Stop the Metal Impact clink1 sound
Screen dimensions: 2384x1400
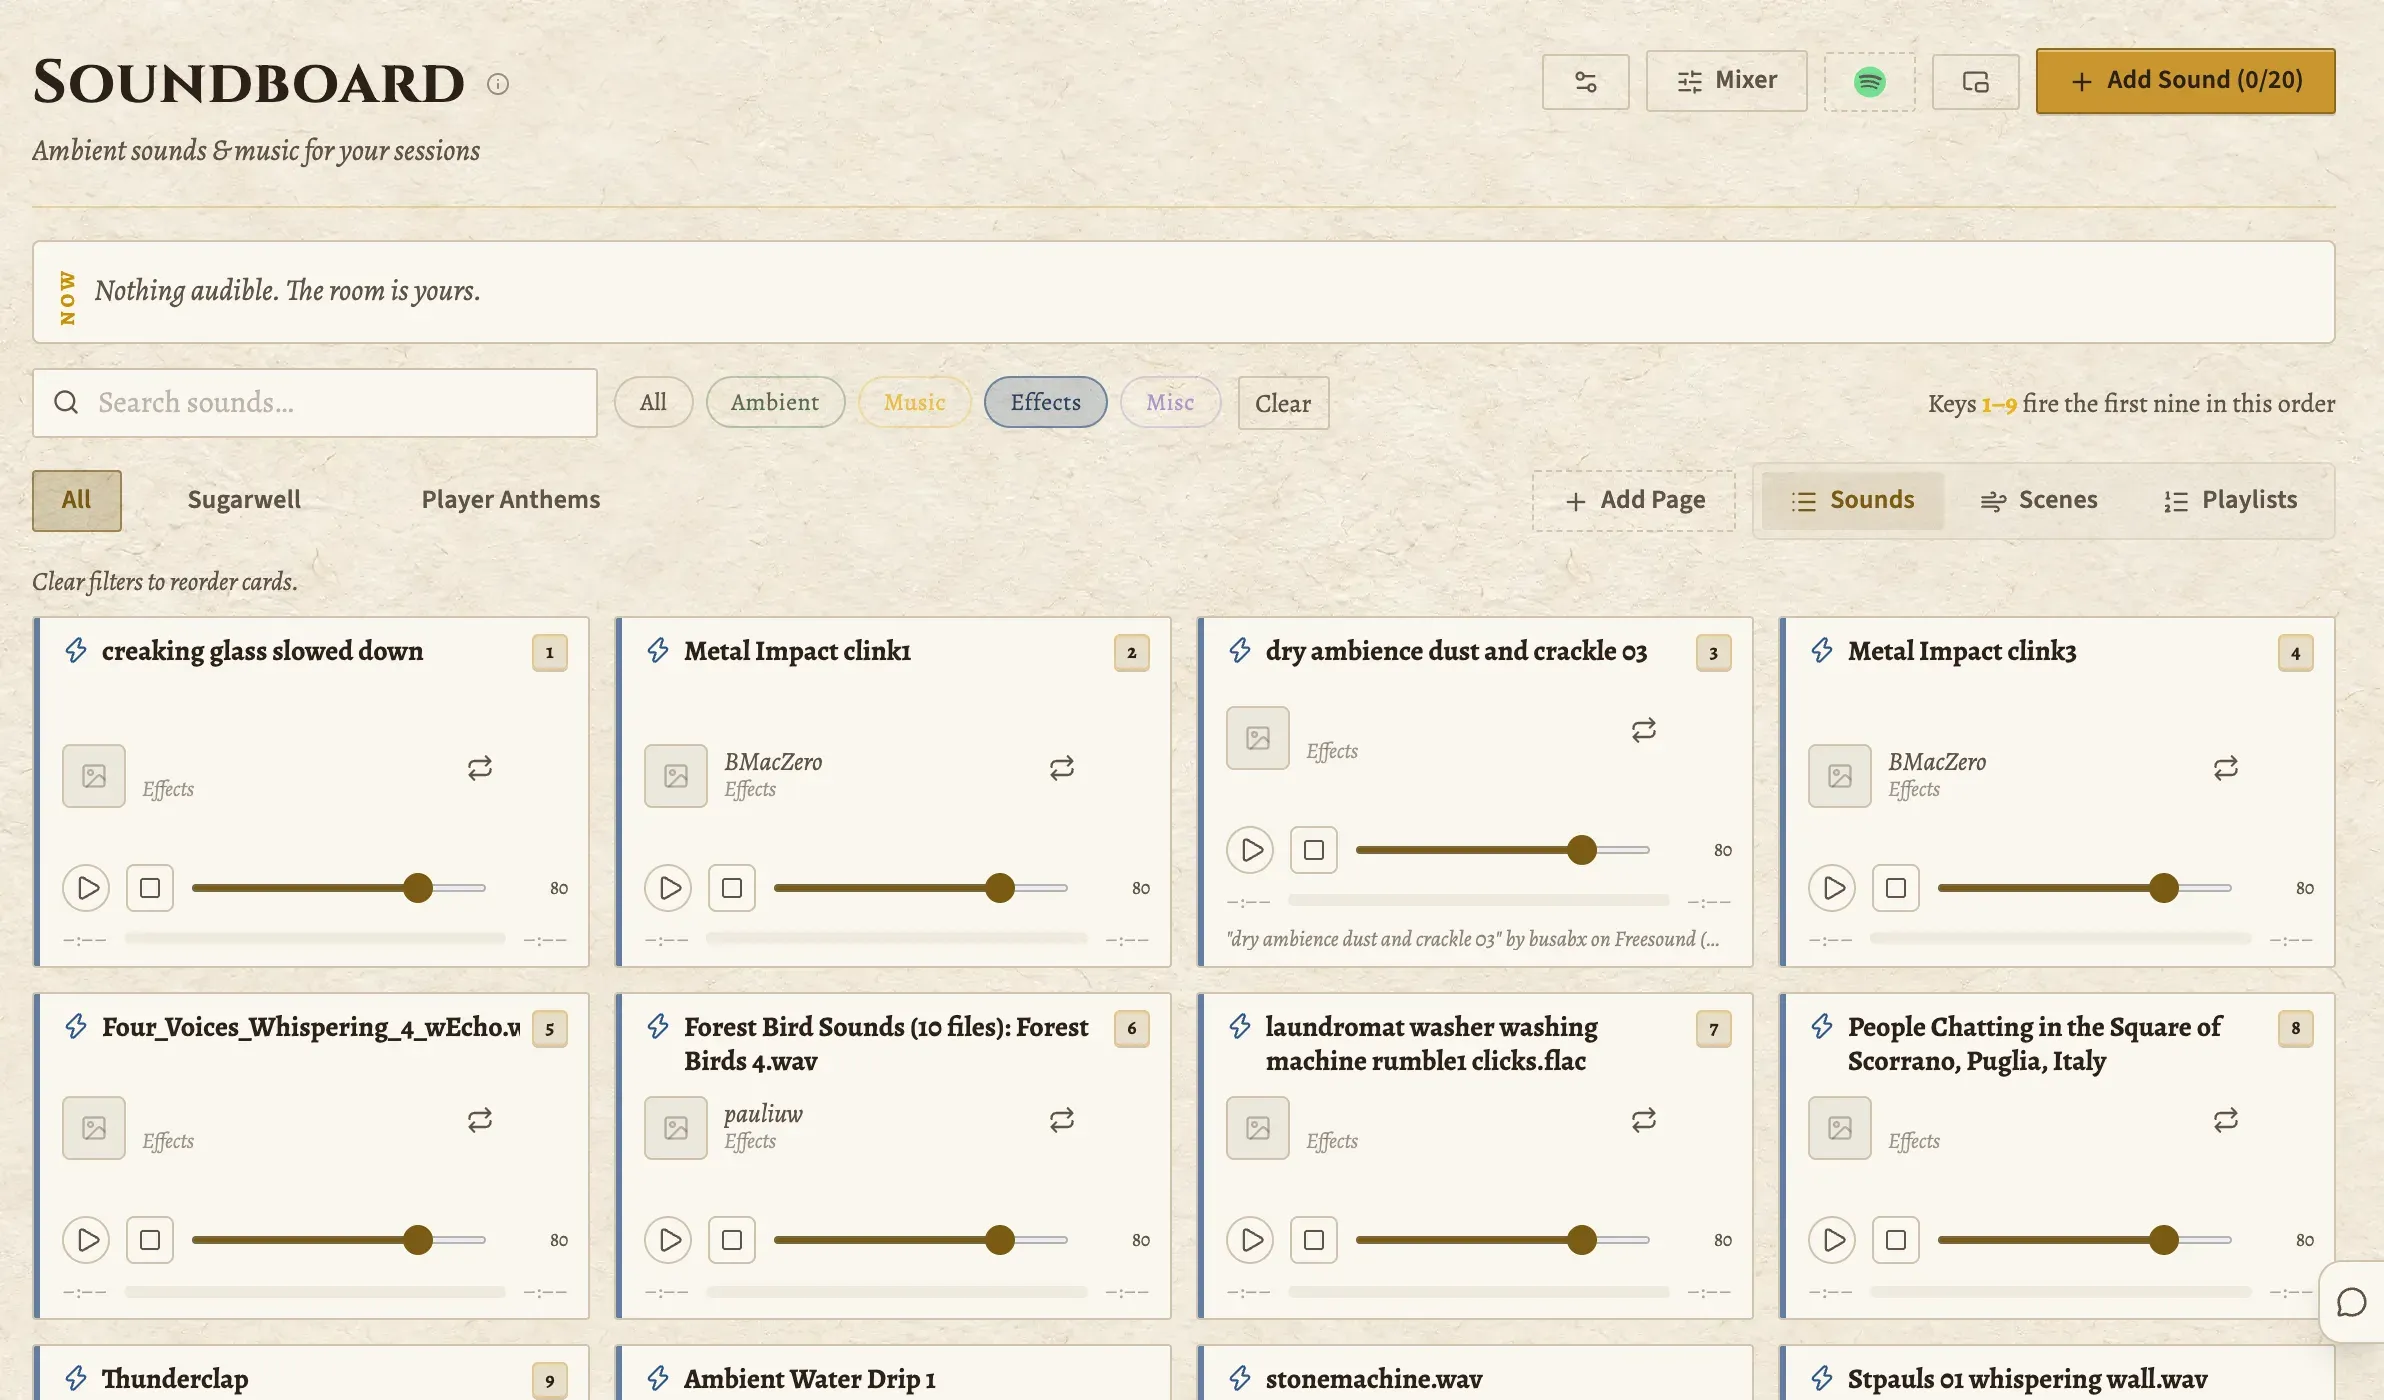tap(732, 888)
